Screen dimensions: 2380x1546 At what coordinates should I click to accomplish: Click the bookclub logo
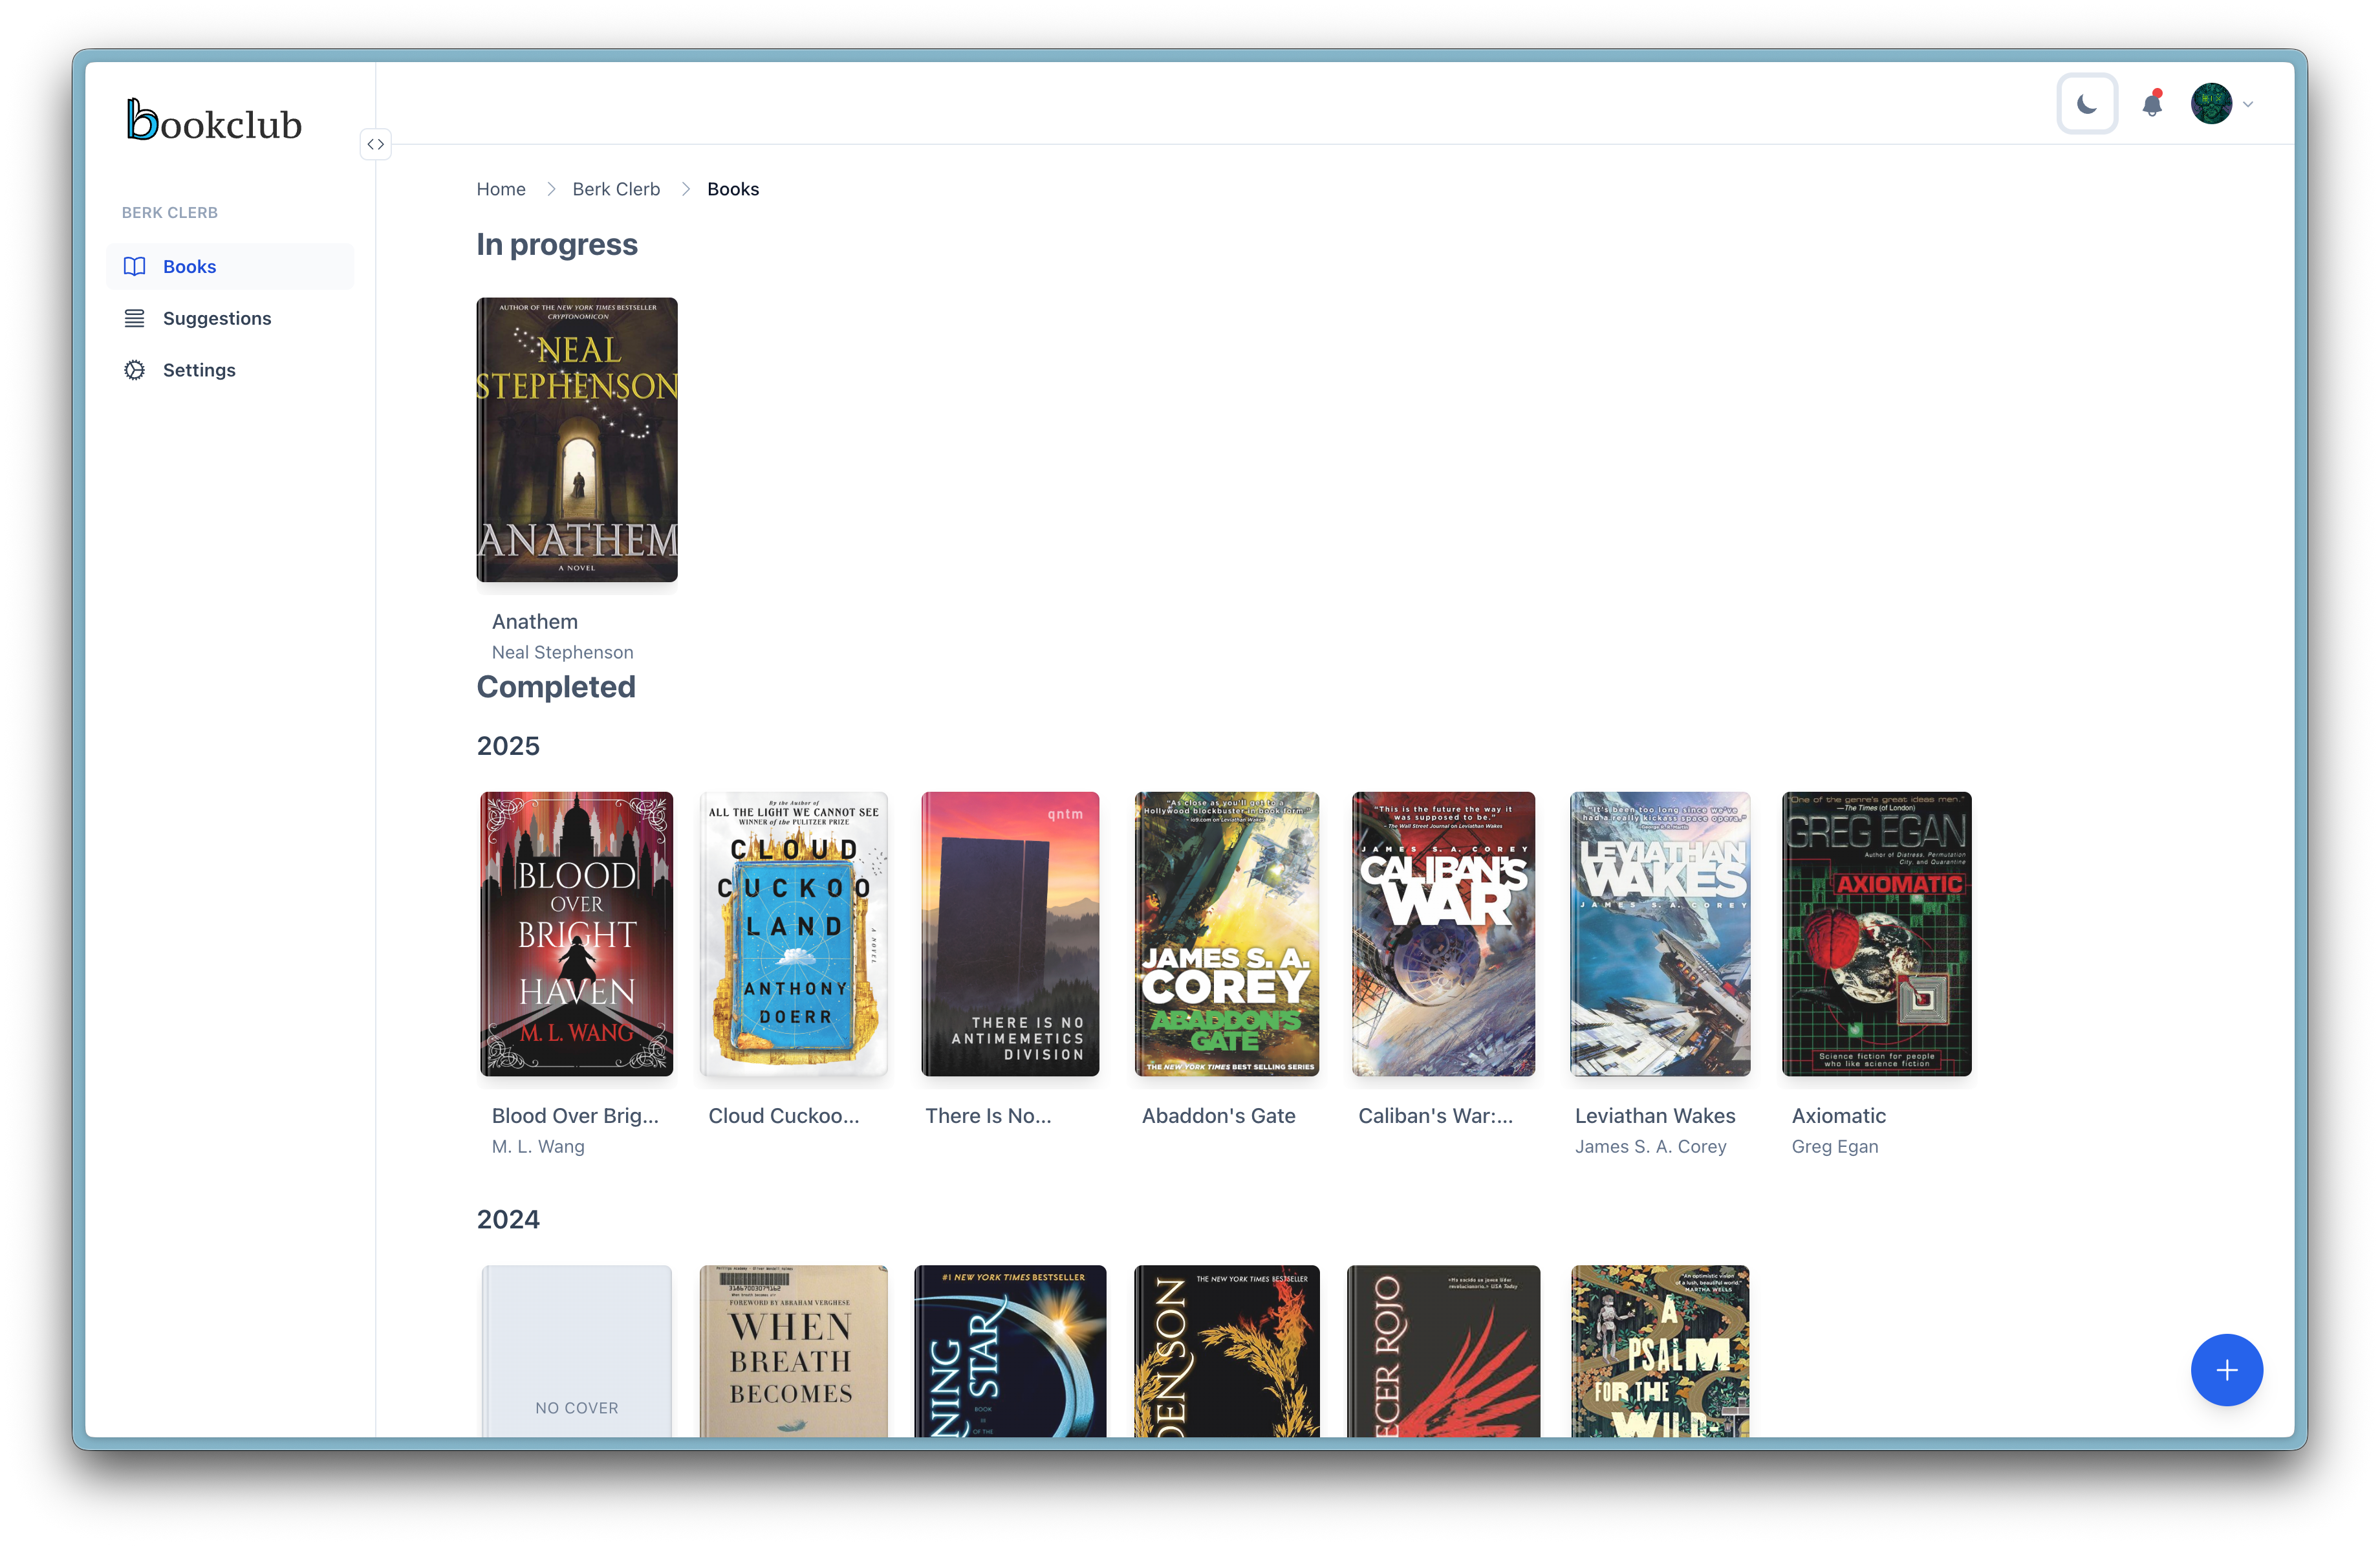pyautogui.click(x=214, y=121)
